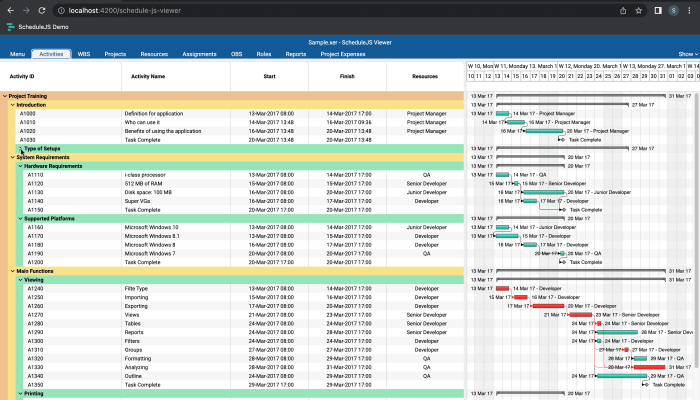Reload the current page
This screenshot has height=400, width=700.
pos(42,10)
